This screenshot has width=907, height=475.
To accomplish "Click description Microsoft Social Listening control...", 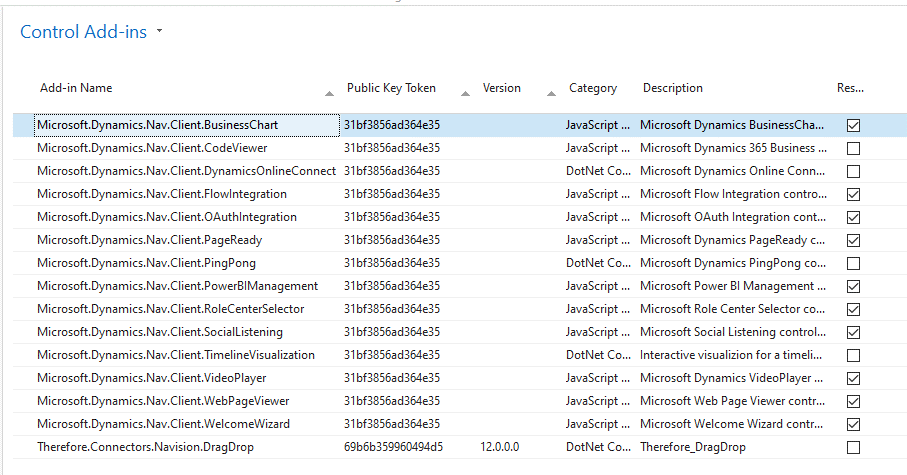I will tap(733, 332).
